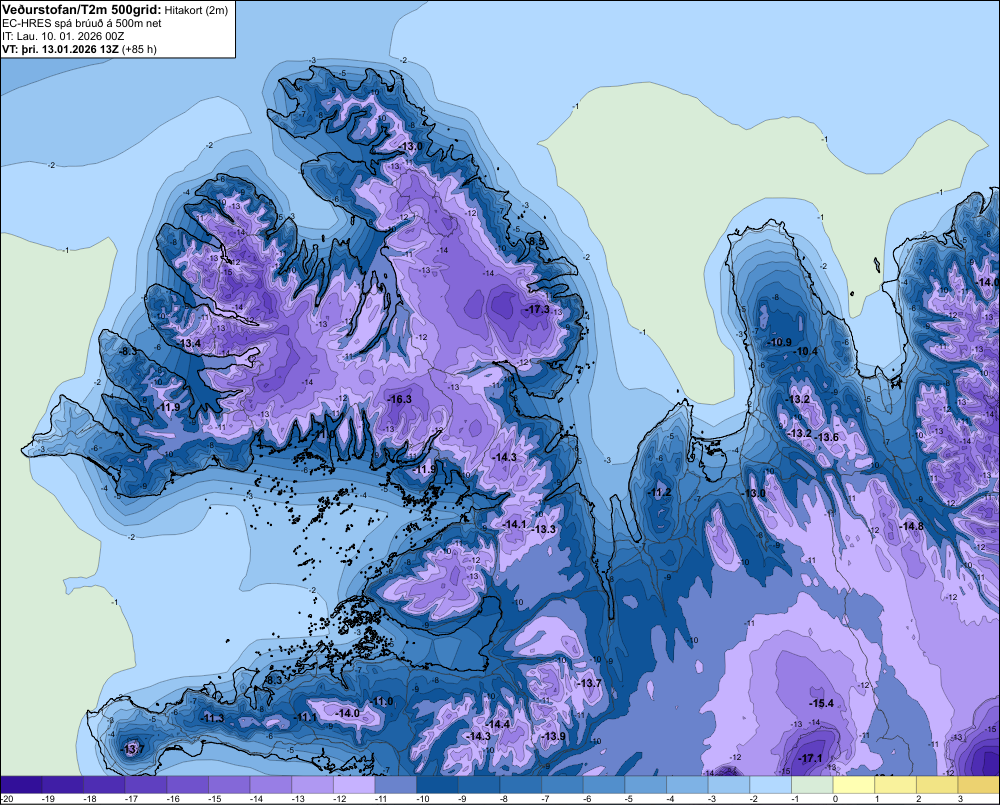Click legend swatch between -10 and -9
Image resolution: width=1000 pixels, height=805 pixels.
pyautogui.click(x=437, y=785)
